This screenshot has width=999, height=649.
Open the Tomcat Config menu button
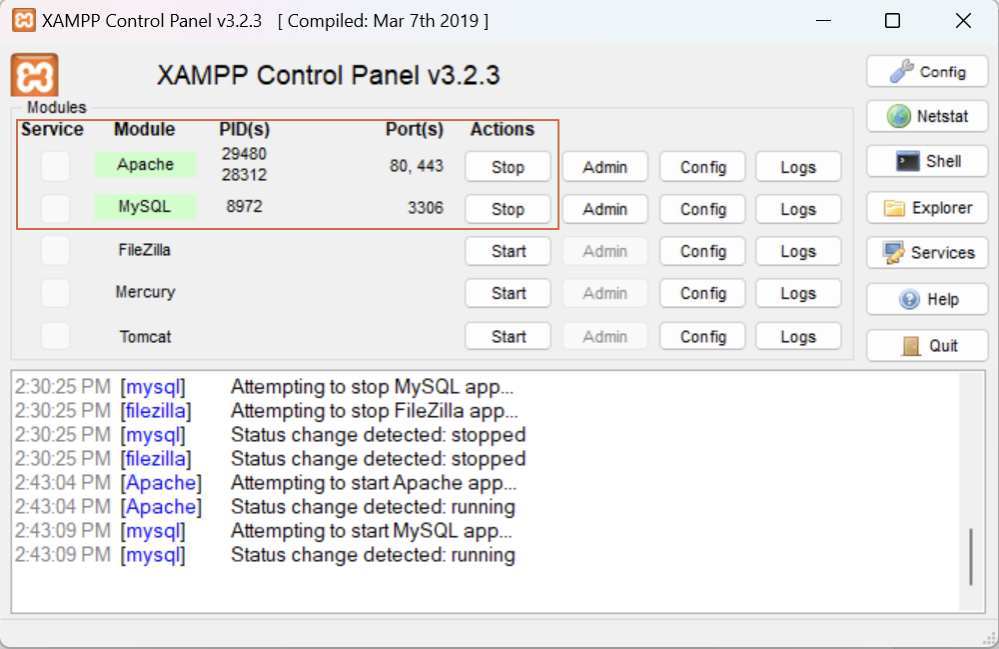(702, 337)
